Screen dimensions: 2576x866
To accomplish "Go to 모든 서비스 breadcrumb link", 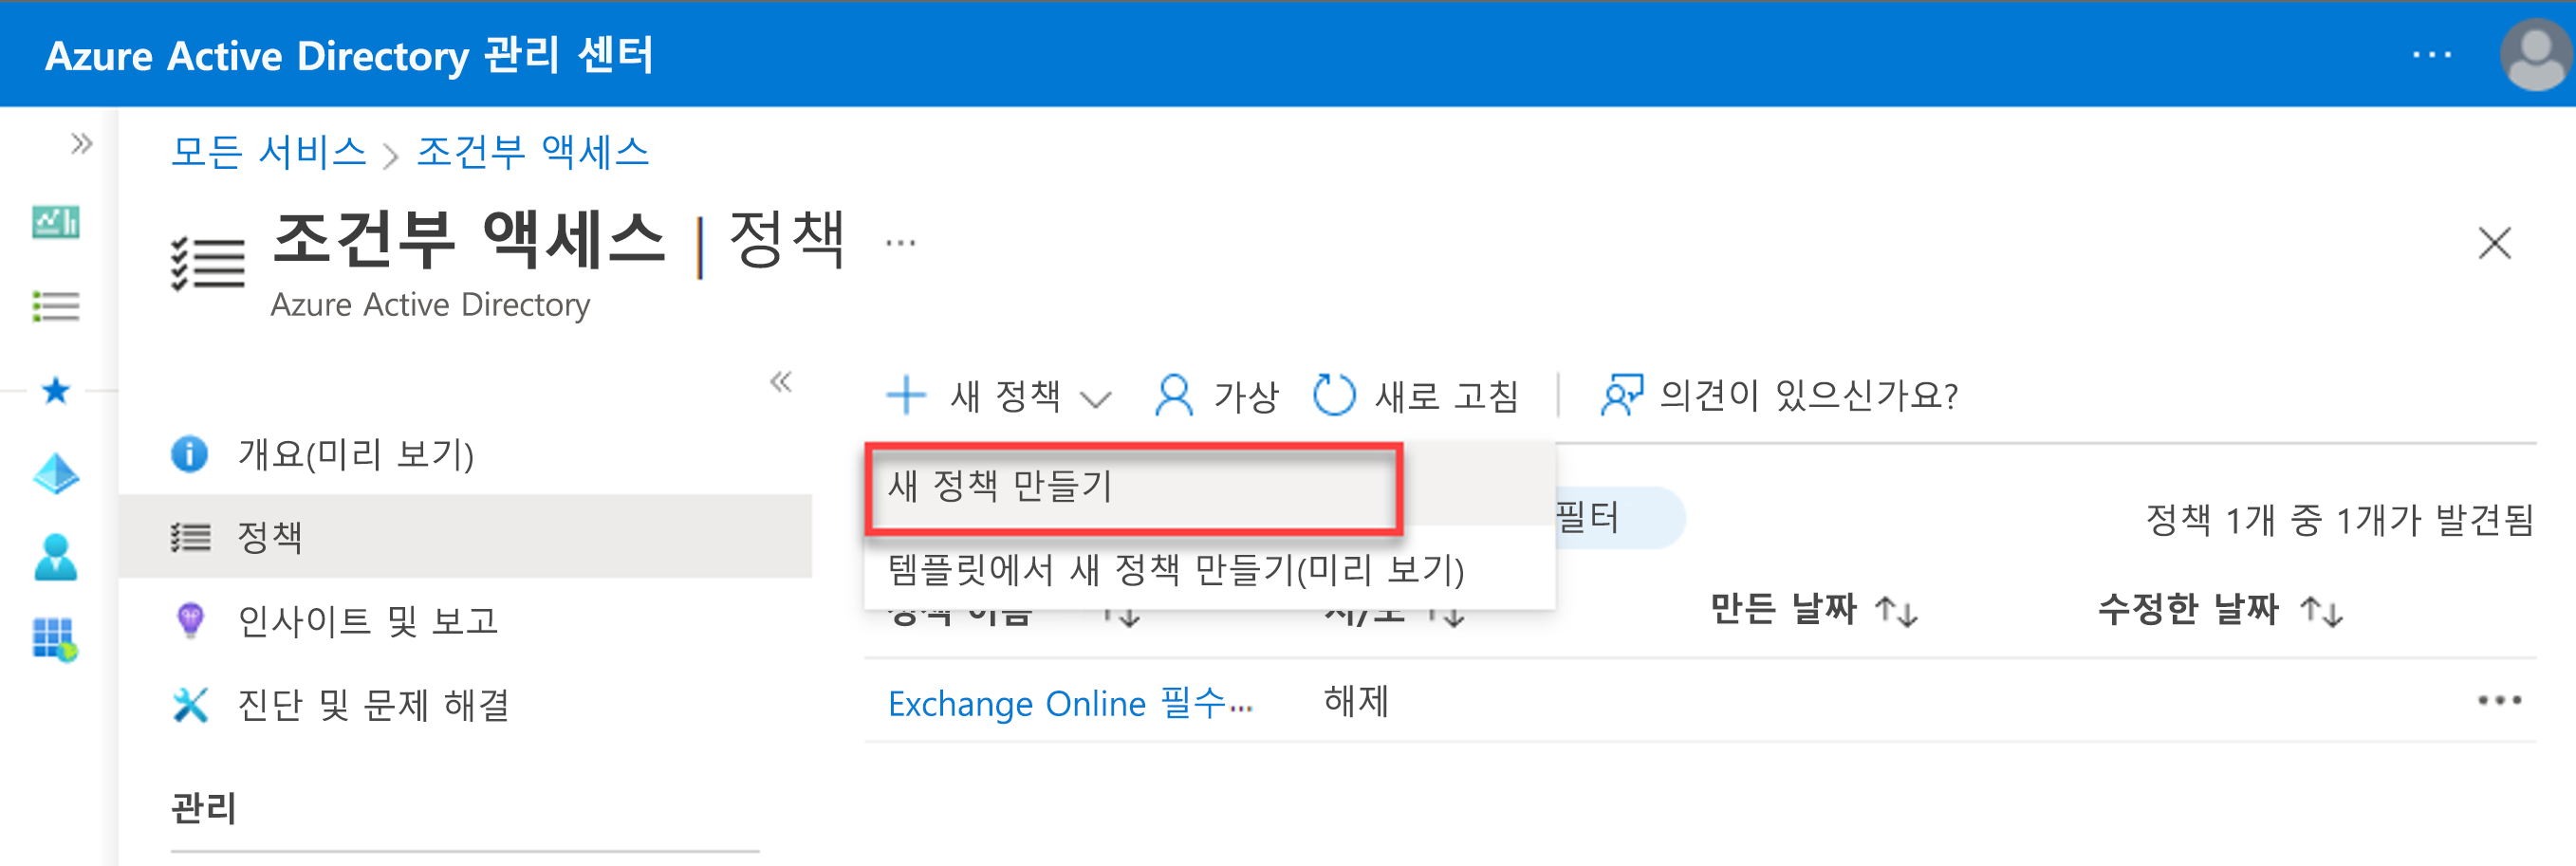I will tap(269, 152).
